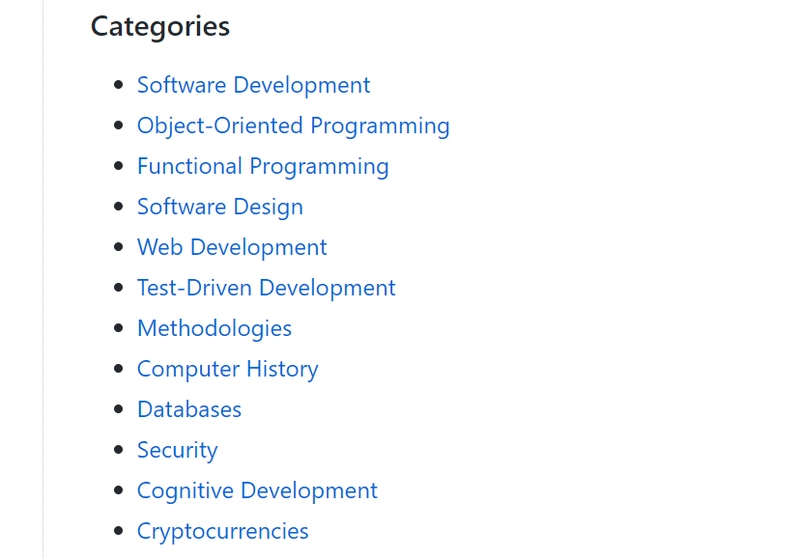Click the bullet before Cryptocurrencies
Viewport: 800px width, 559px height.
(x=119, y=531)
